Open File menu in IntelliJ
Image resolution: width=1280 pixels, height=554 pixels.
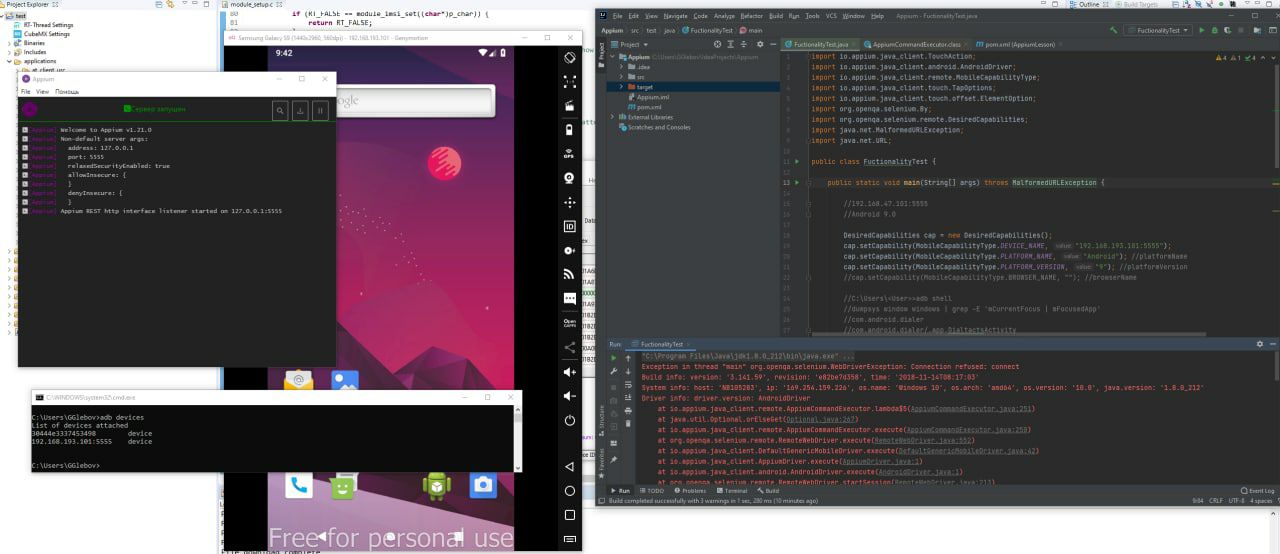click(617, 16)
